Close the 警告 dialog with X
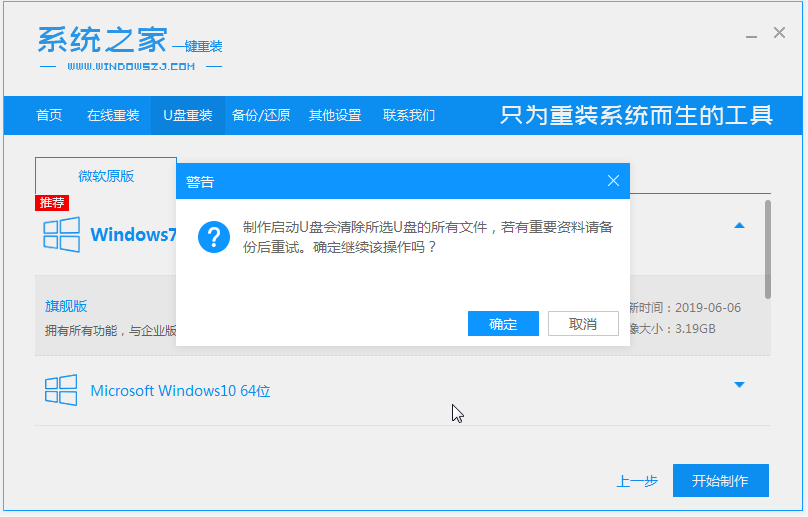 tap(613, 181)
